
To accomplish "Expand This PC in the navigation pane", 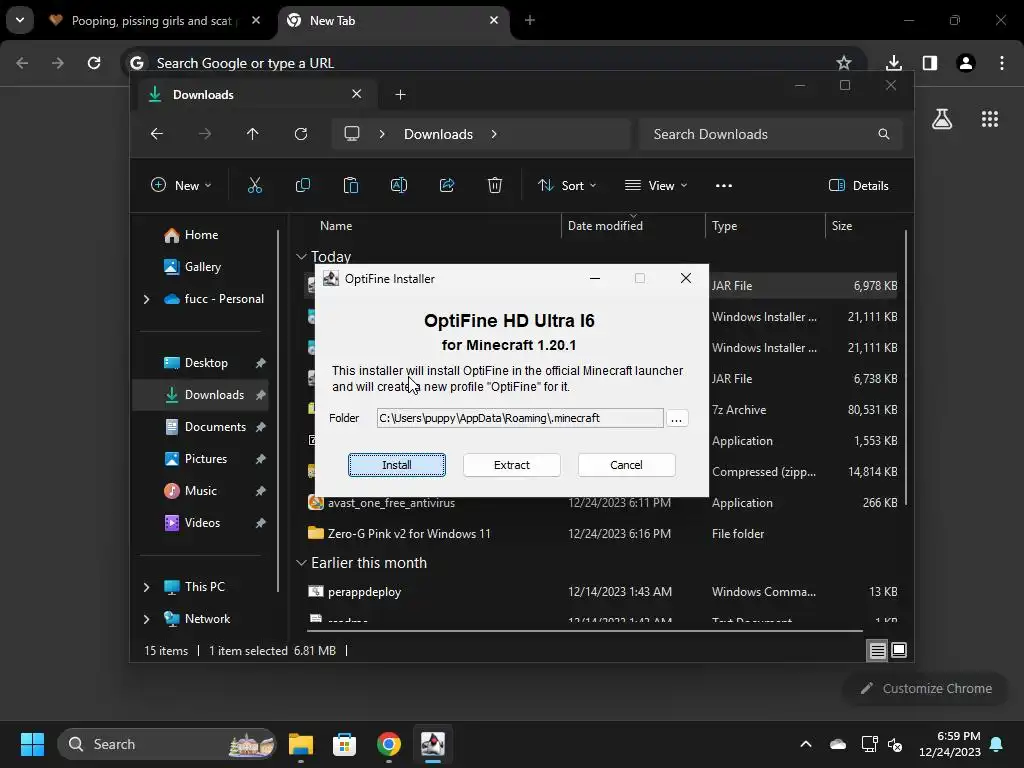I will coord(146,587).
